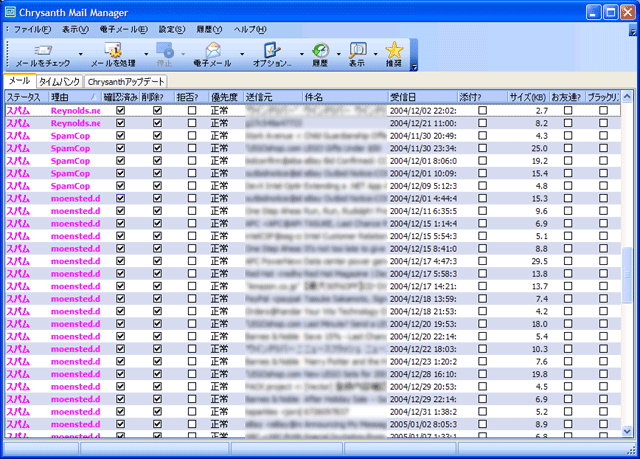The width and height of the screenshot is (640, 459).
Task: Select the SpamCop row with size 25.0
Action: tap(313, 148)
